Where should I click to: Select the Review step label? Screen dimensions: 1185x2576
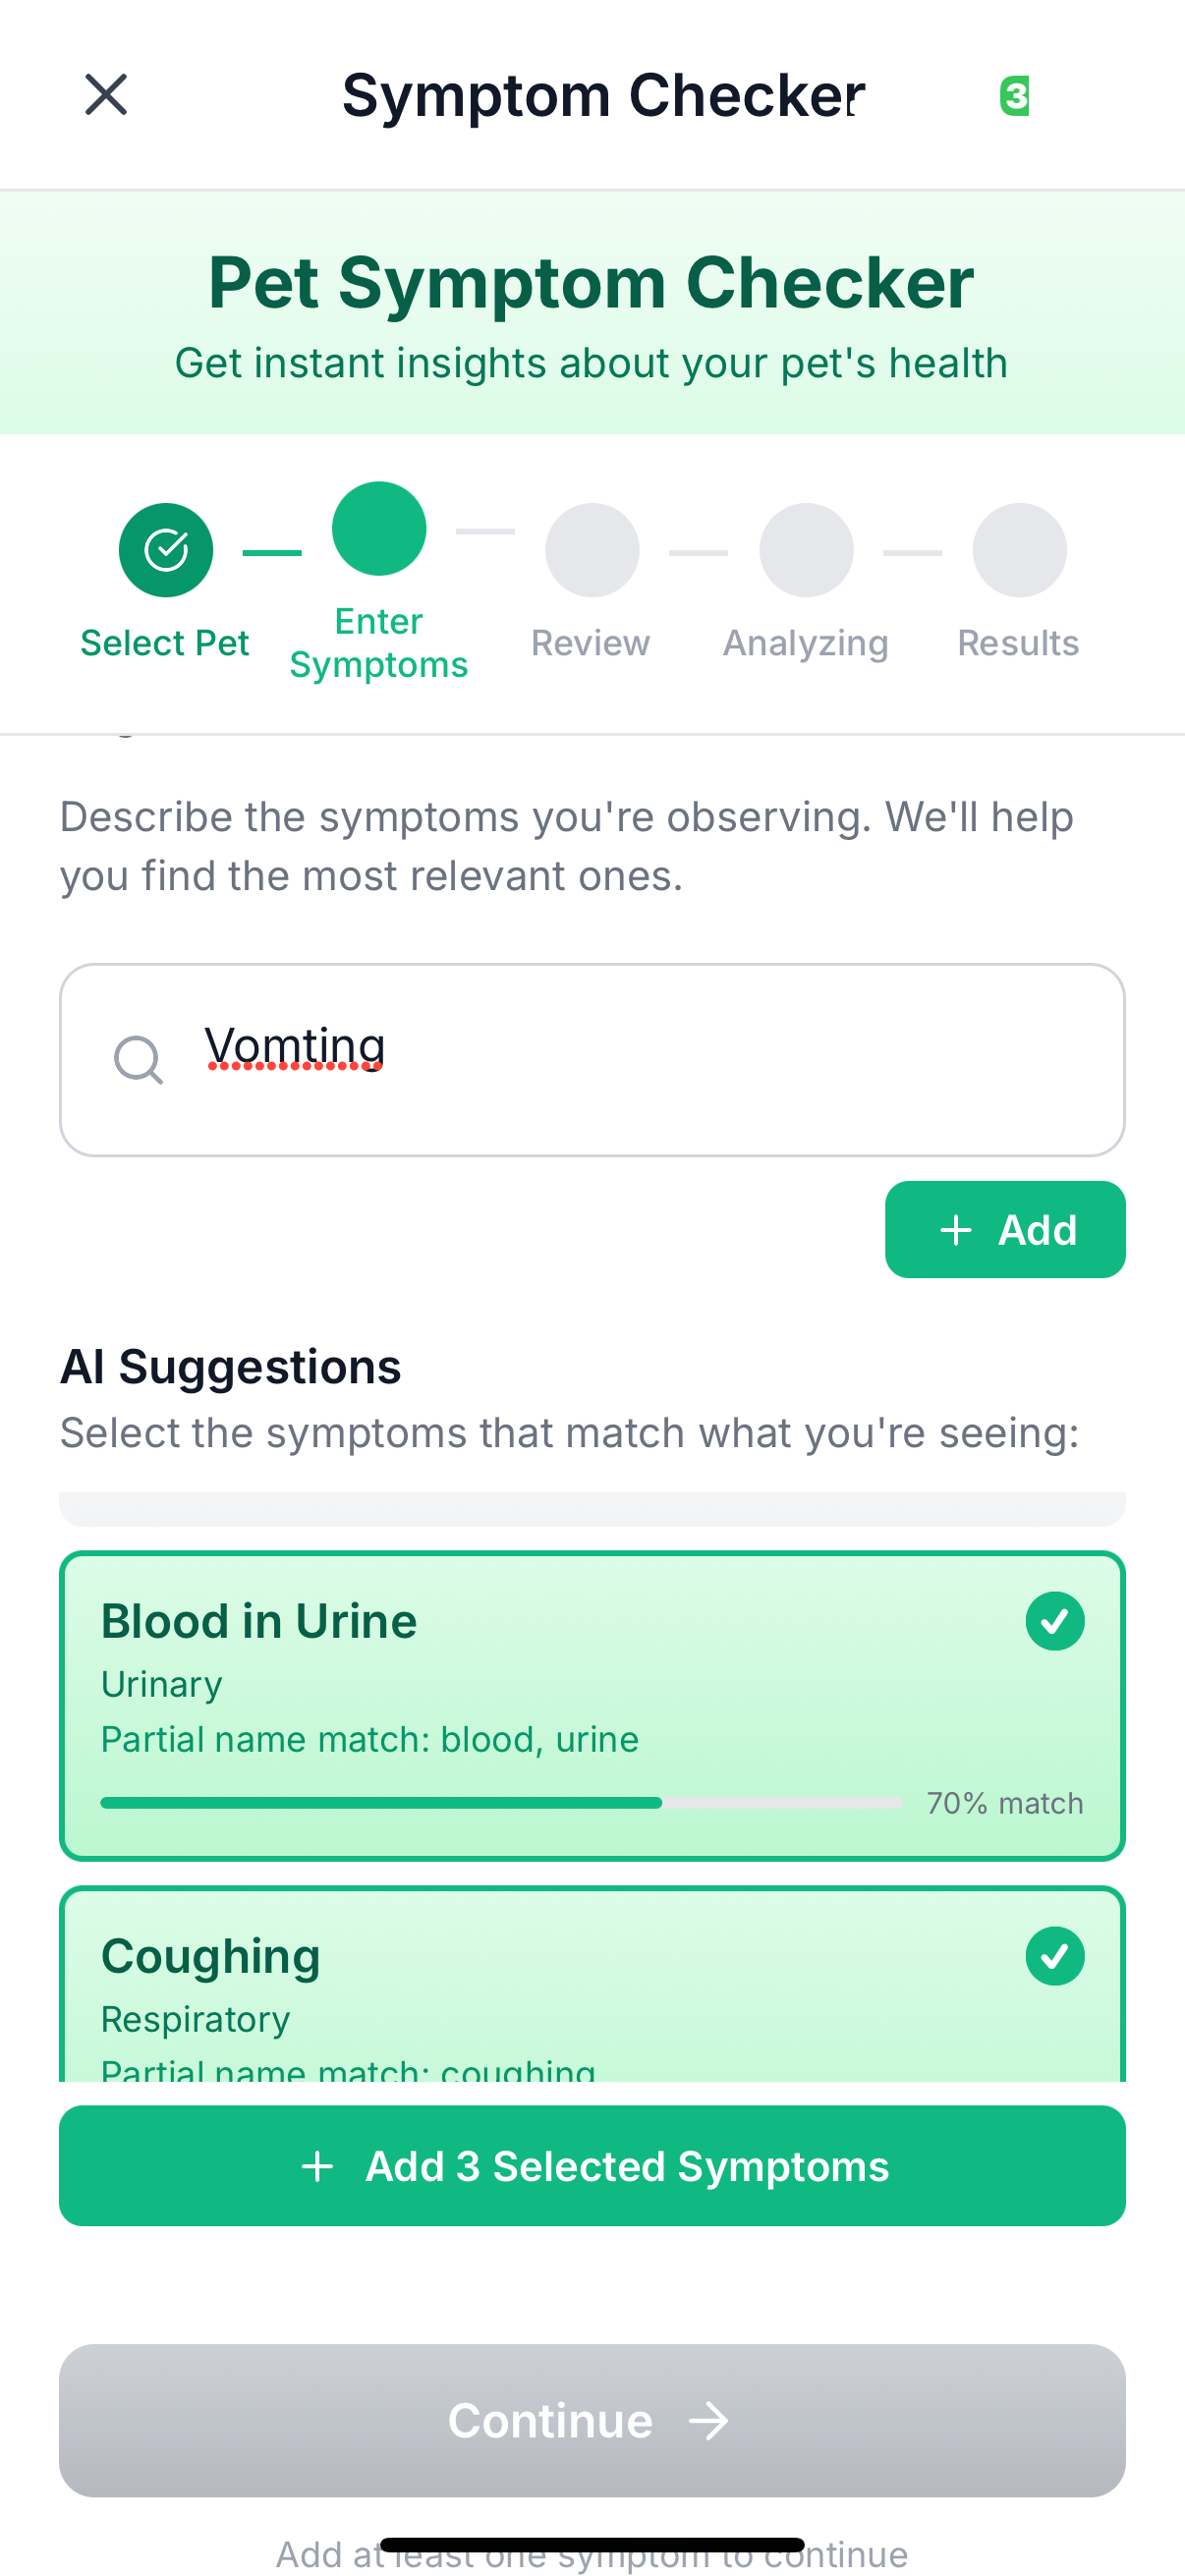(x=591, y=643)
